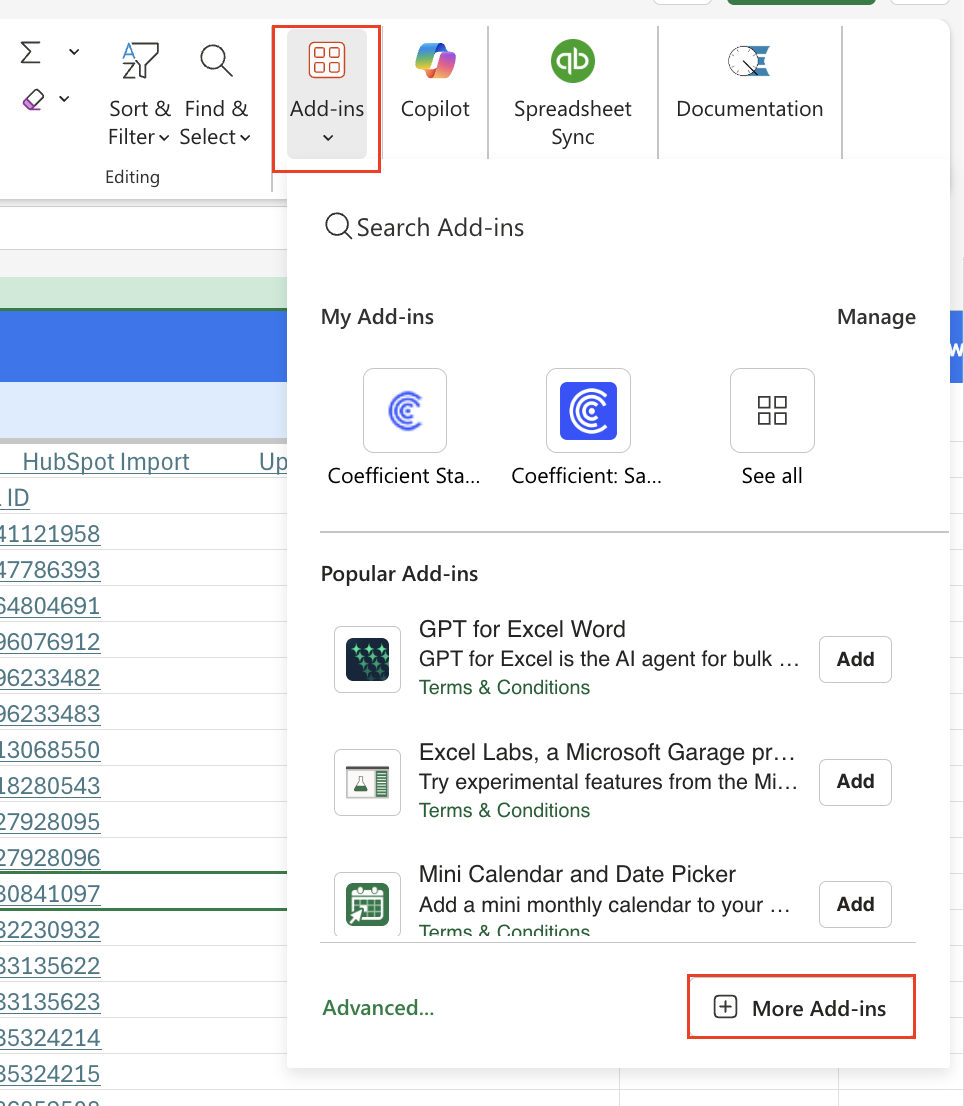Image resolution: width=964 pixels, height=1106 pixels.
Task: Open the Documentation ribbon icon
Action: 749,62
